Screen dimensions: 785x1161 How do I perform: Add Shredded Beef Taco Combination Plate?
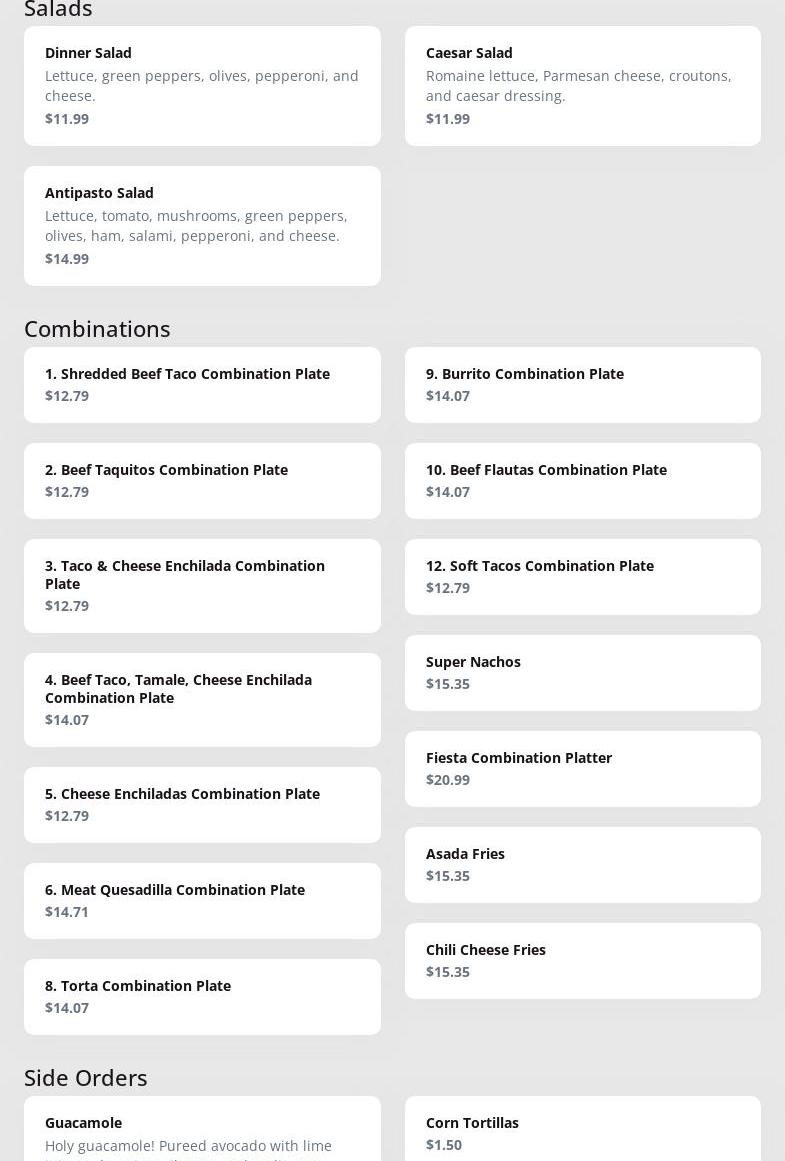[x=202, y=385]
